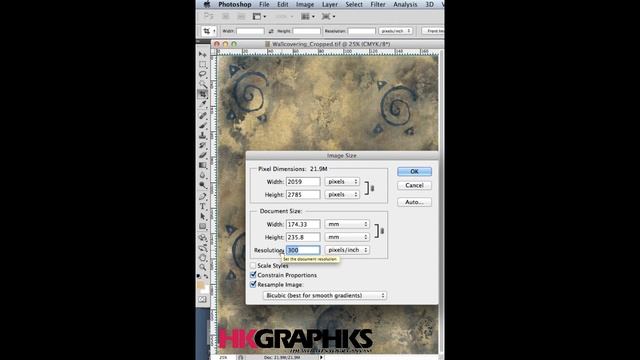Screen dimensions: 640x360
Task: Uncheck Resample Image
Action: coord(253,284)
